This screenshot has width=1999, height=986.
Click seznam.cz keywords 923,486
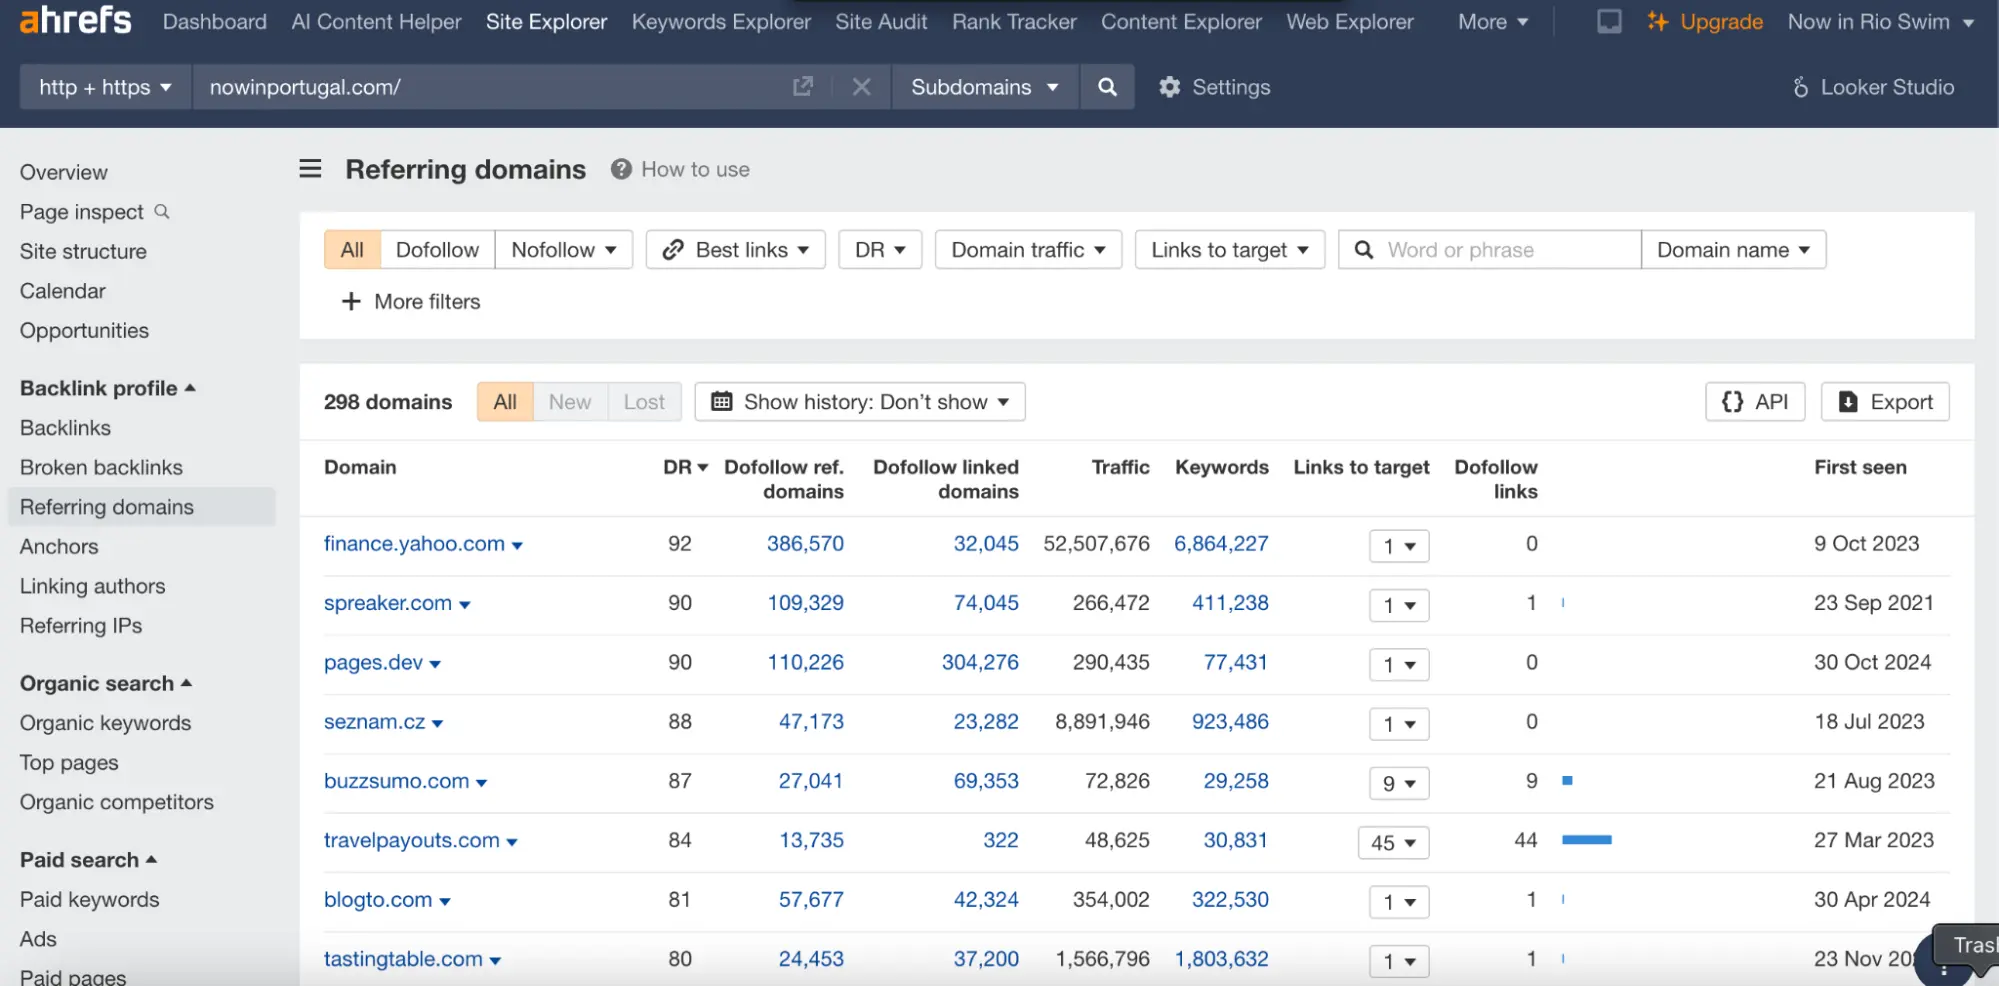click(1230, 721)
